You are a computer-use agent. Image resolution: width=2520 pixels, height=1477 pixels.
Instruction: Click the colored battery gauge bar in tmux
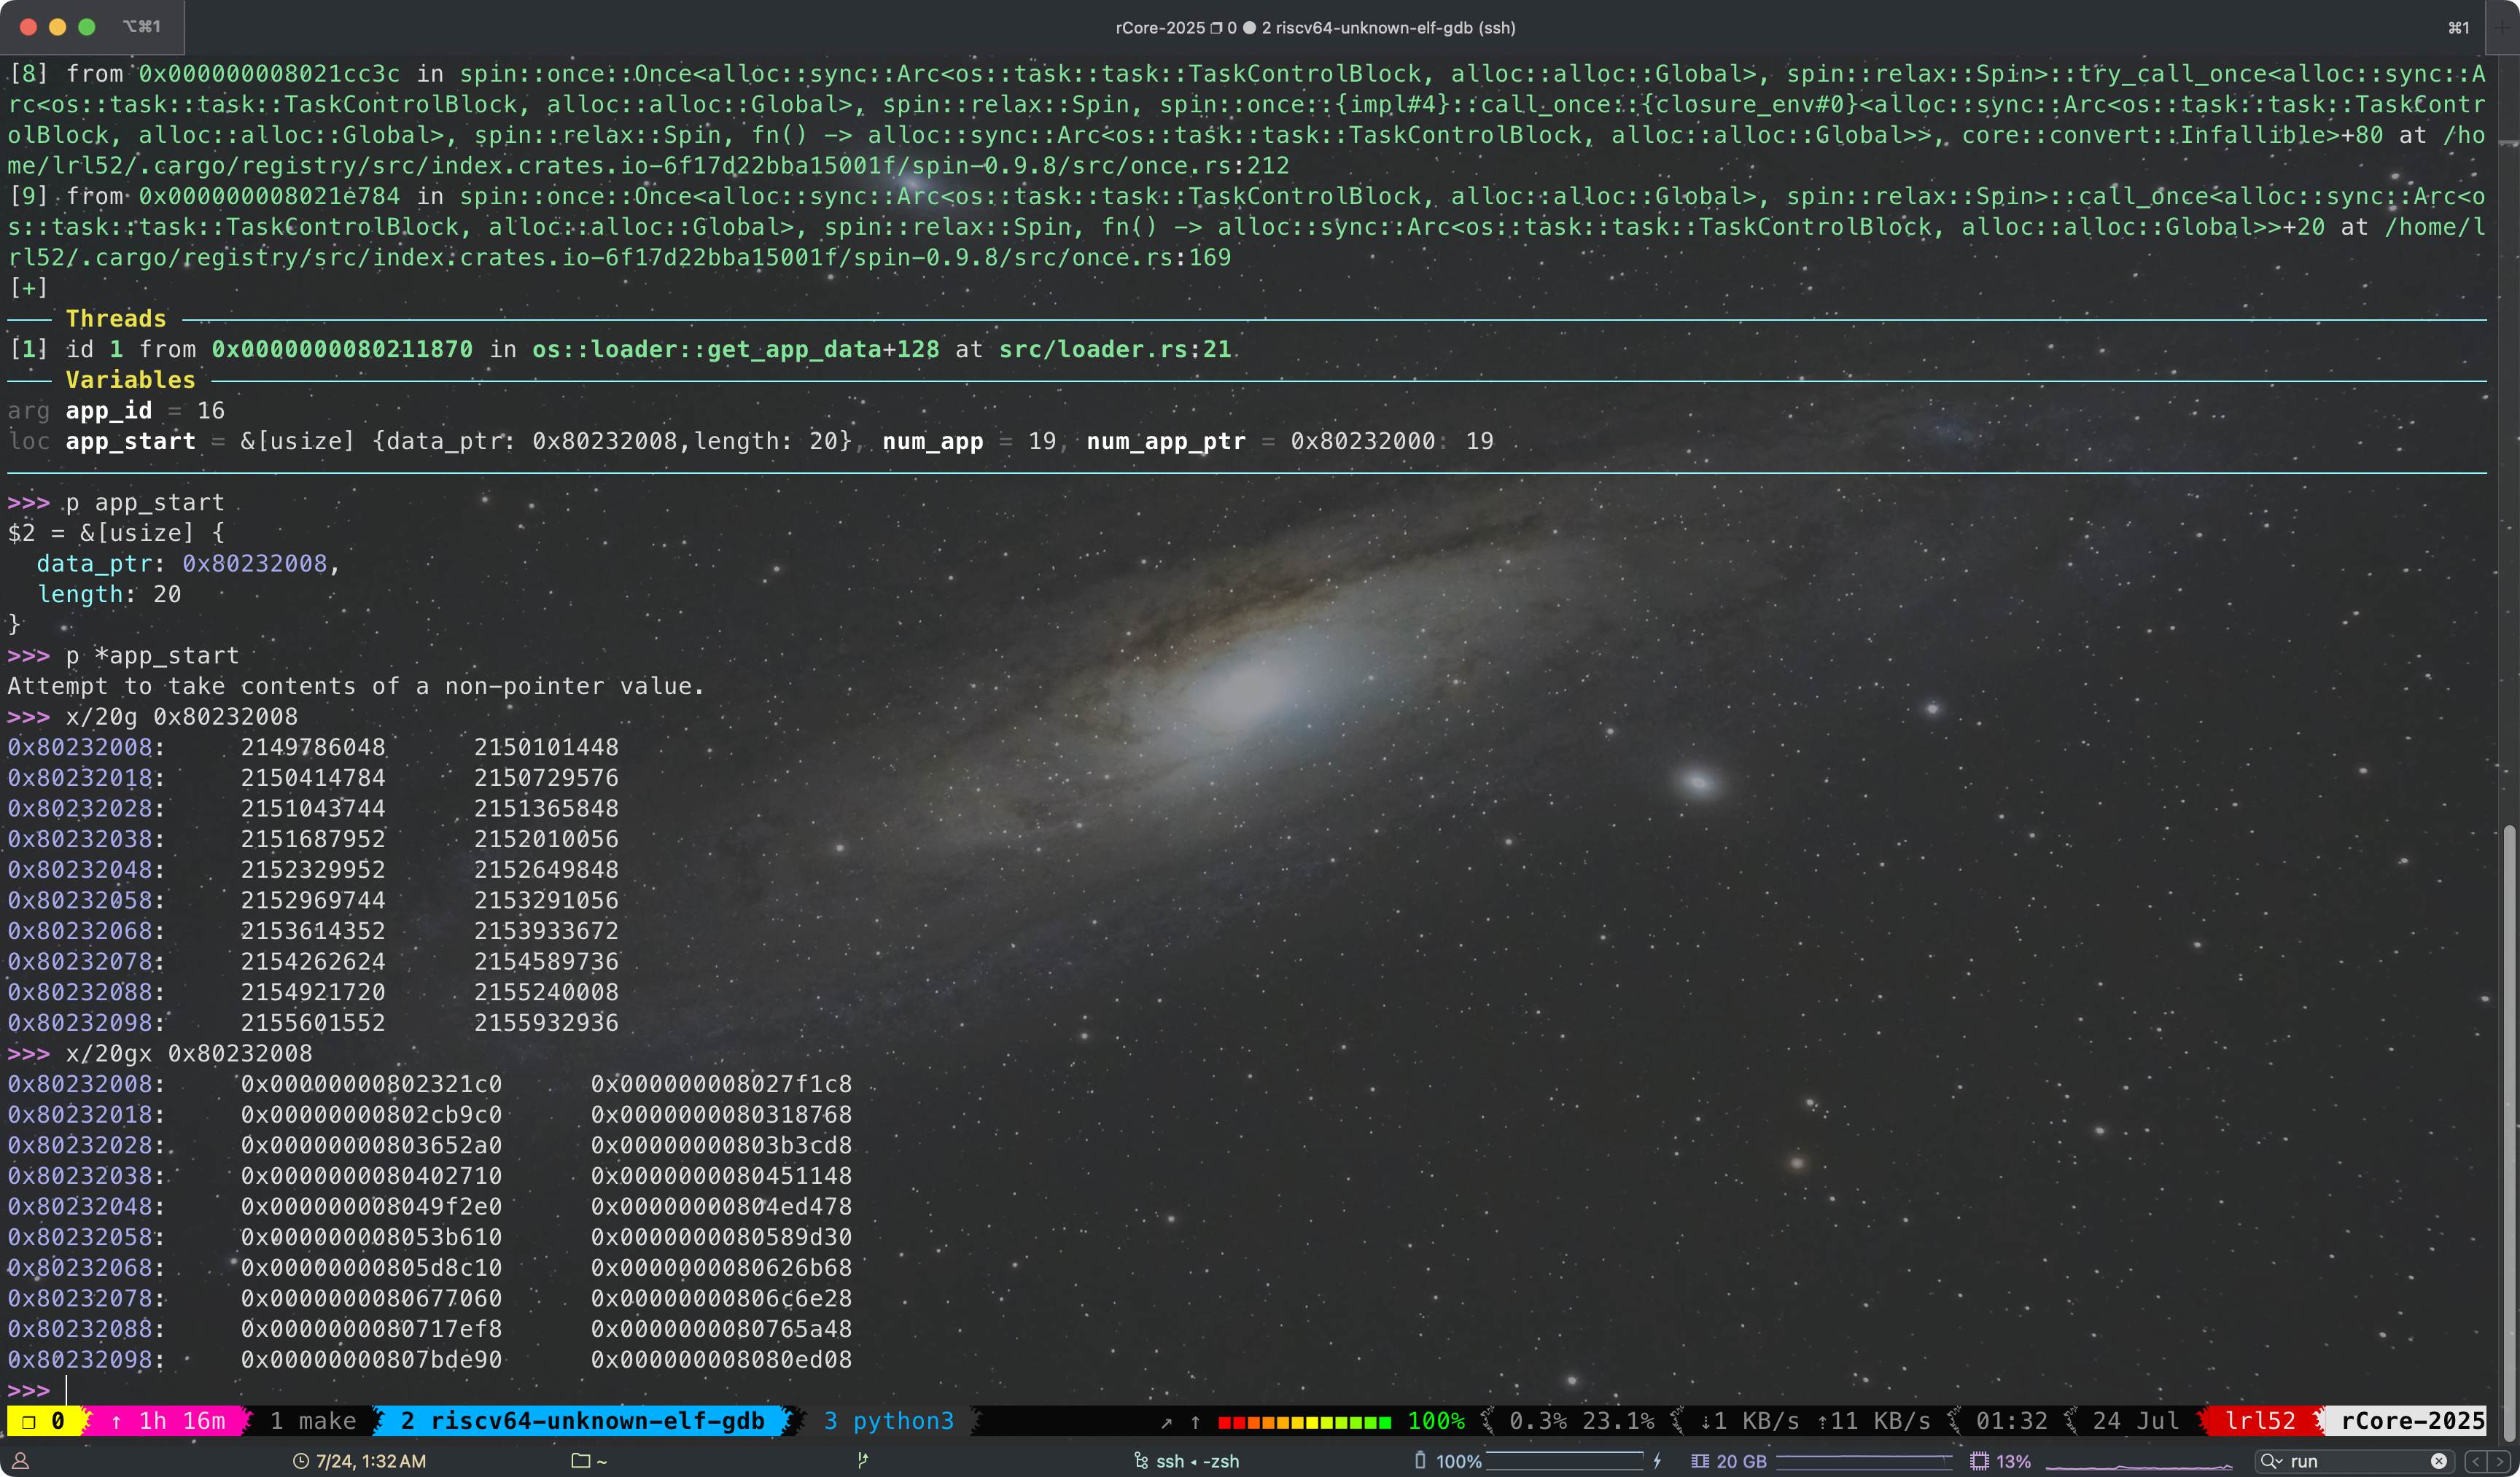[1304, 1422]
